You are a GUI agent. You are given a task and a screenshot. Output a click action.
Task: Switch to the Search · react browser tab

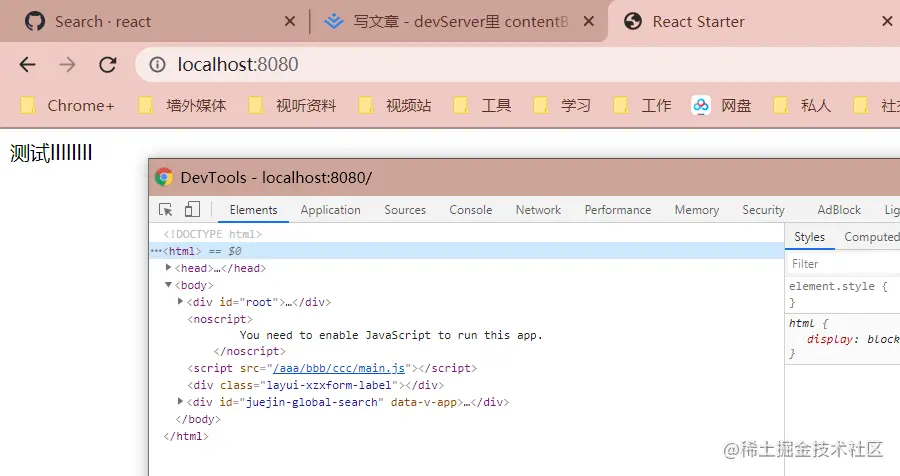click(x=155, y=22)
